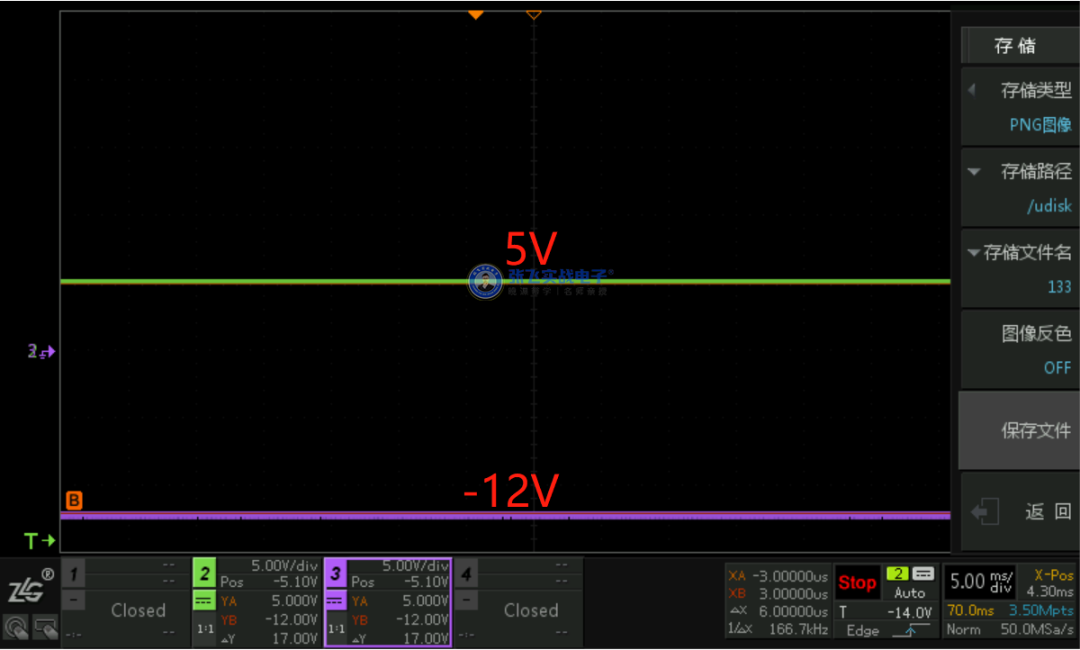Click the trigger source 2 badge
The image size is (1080, 650).
pyautogui.click(x=897, y=574)
